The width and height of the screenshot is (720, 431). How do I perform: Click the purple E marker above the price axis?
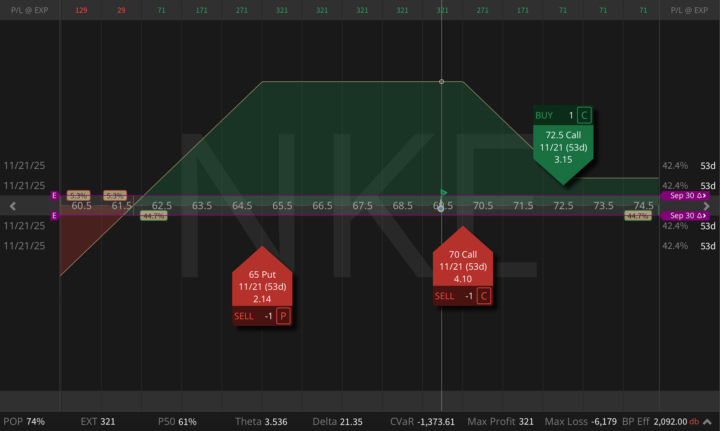coord(54,196)
